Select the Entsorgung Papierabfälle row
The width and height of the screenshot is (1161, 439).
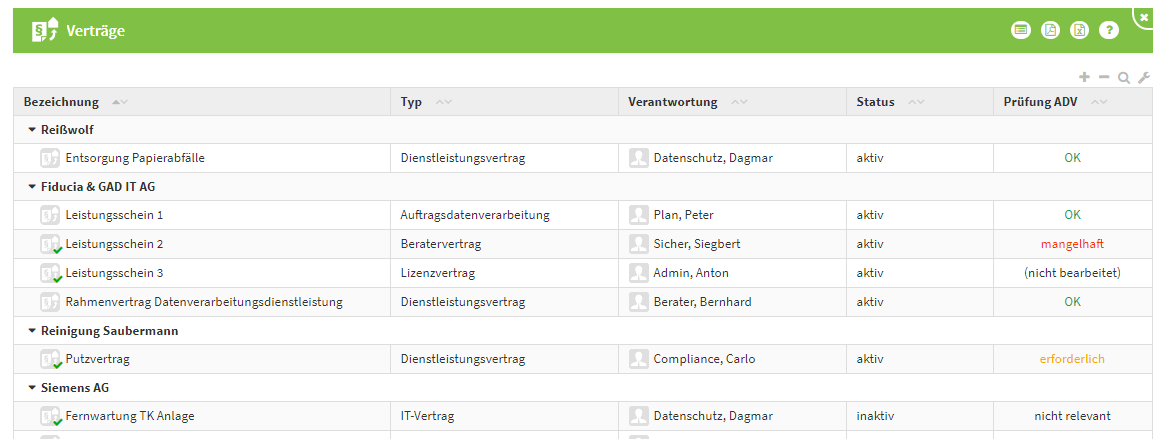coord(135,158)
